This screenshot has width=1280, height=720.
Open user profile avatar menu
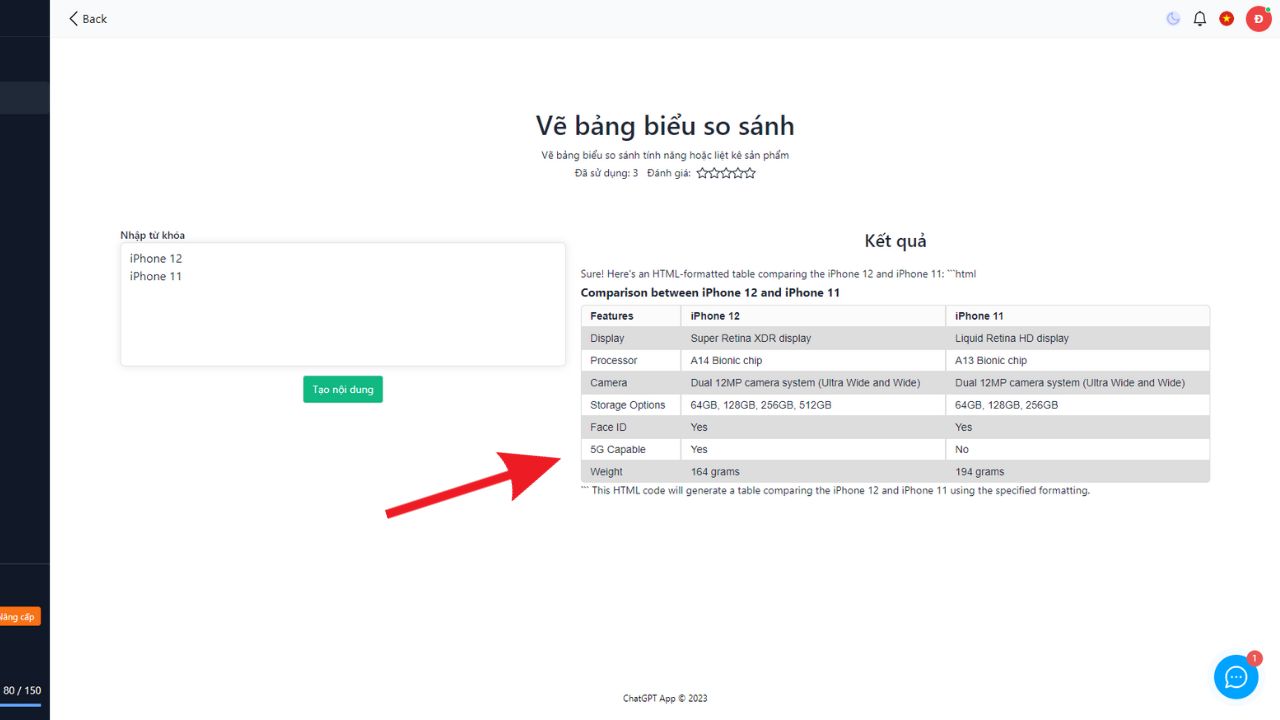click(1258, 19)
